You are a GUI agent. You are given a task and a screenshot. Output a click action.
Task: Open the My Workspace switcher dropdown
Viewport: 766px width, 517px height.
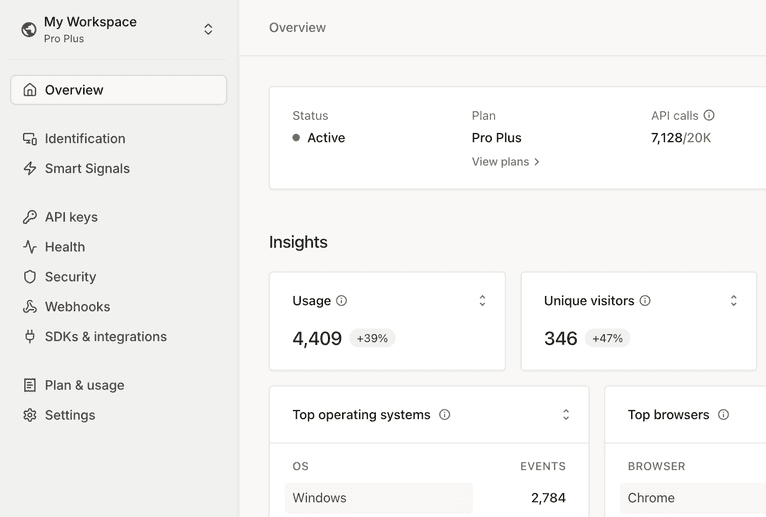tap(208, 30)
